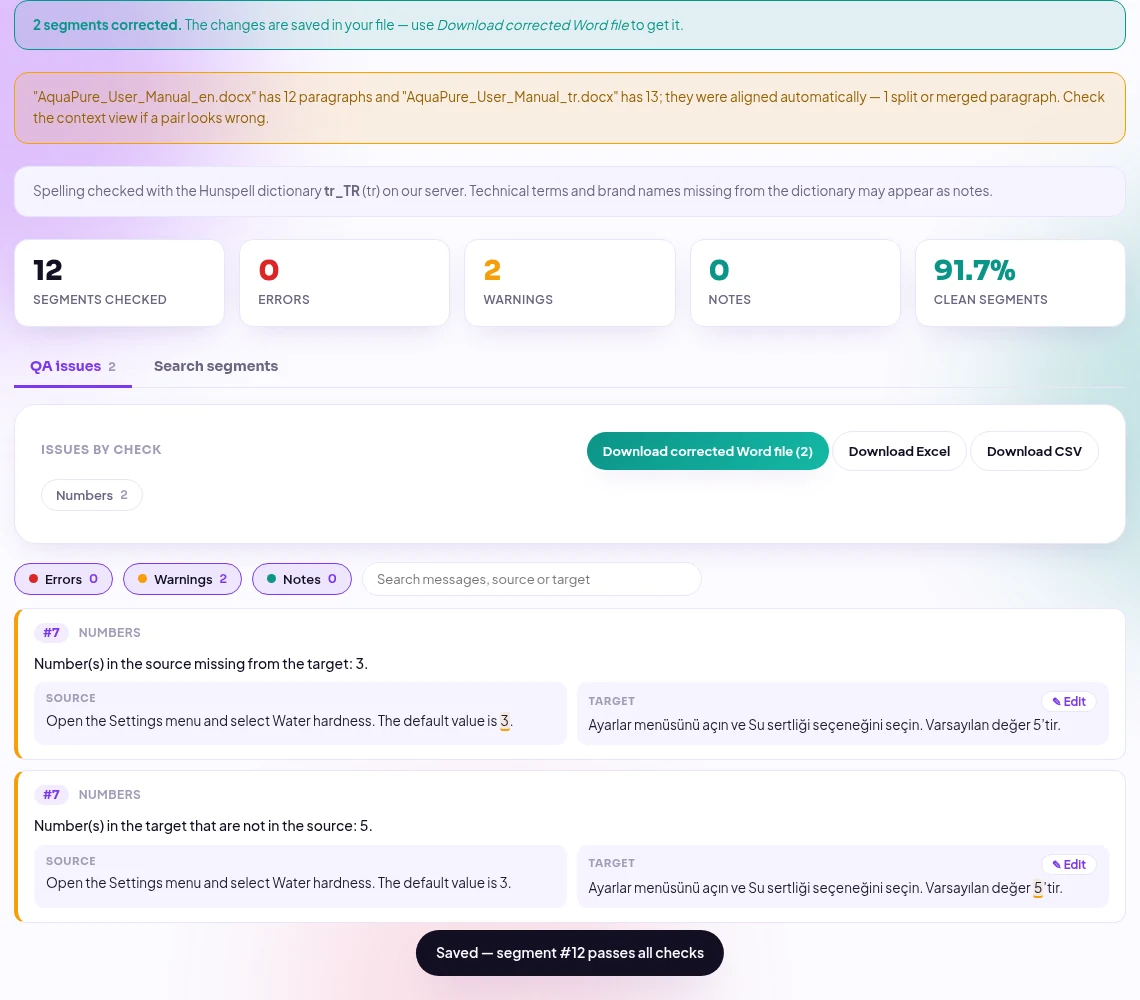Switch to the QA issues tab

(x=73, y=367)
